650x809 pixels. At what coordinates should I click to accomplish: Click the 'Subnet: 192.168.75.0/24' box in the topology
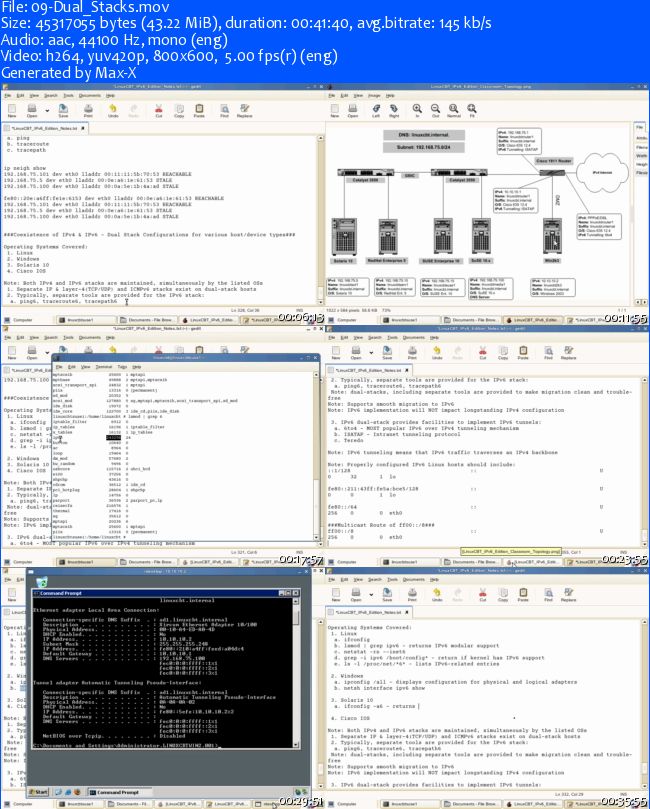pos(424,148)
